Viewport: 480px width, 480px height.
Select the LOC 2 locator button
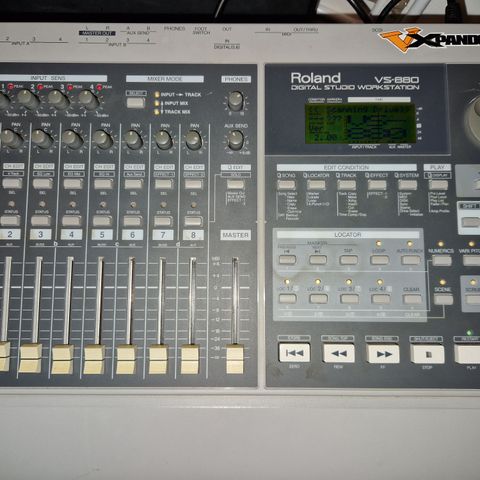tap(318, 299)
